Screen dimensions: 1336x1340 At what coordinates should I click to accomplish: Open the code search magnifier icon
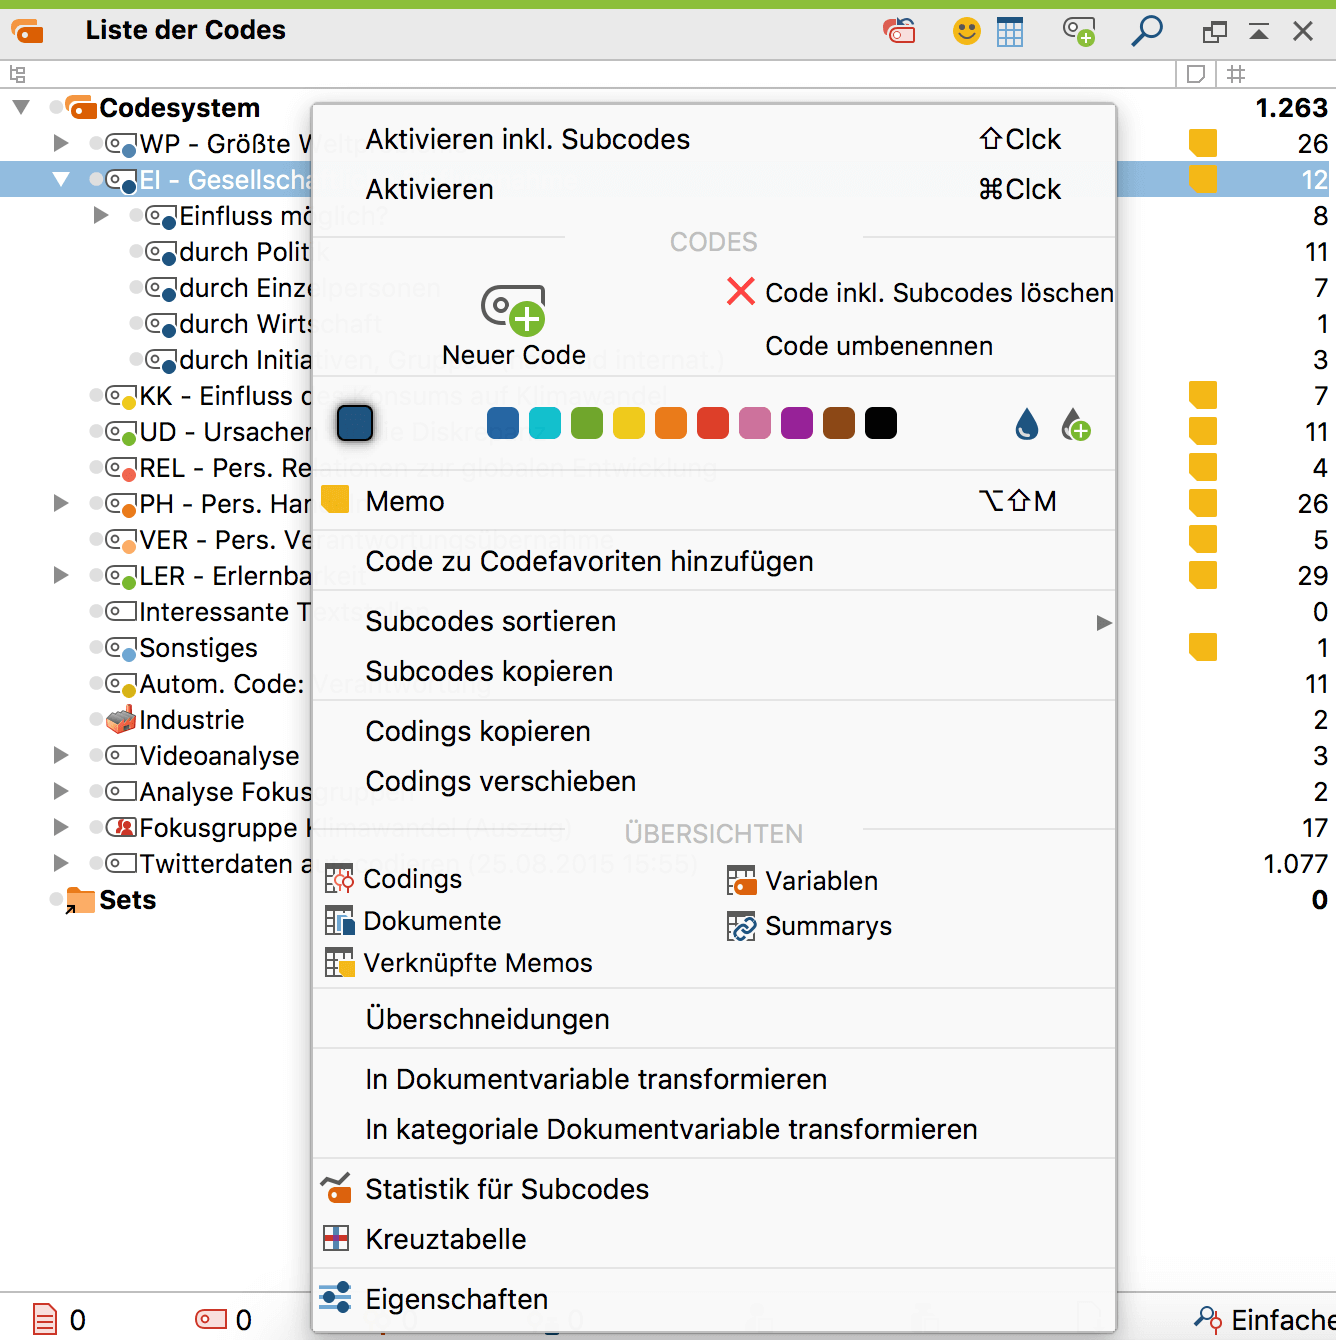(1146, 31)
